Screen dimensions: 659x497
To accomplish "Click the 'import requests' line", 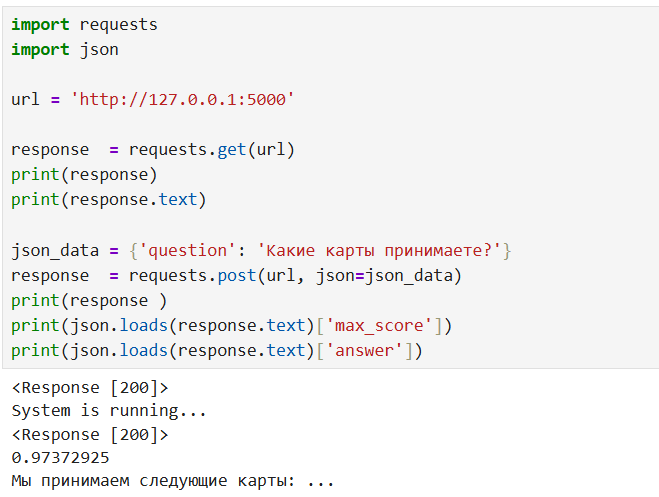I will tap(84, 24).
